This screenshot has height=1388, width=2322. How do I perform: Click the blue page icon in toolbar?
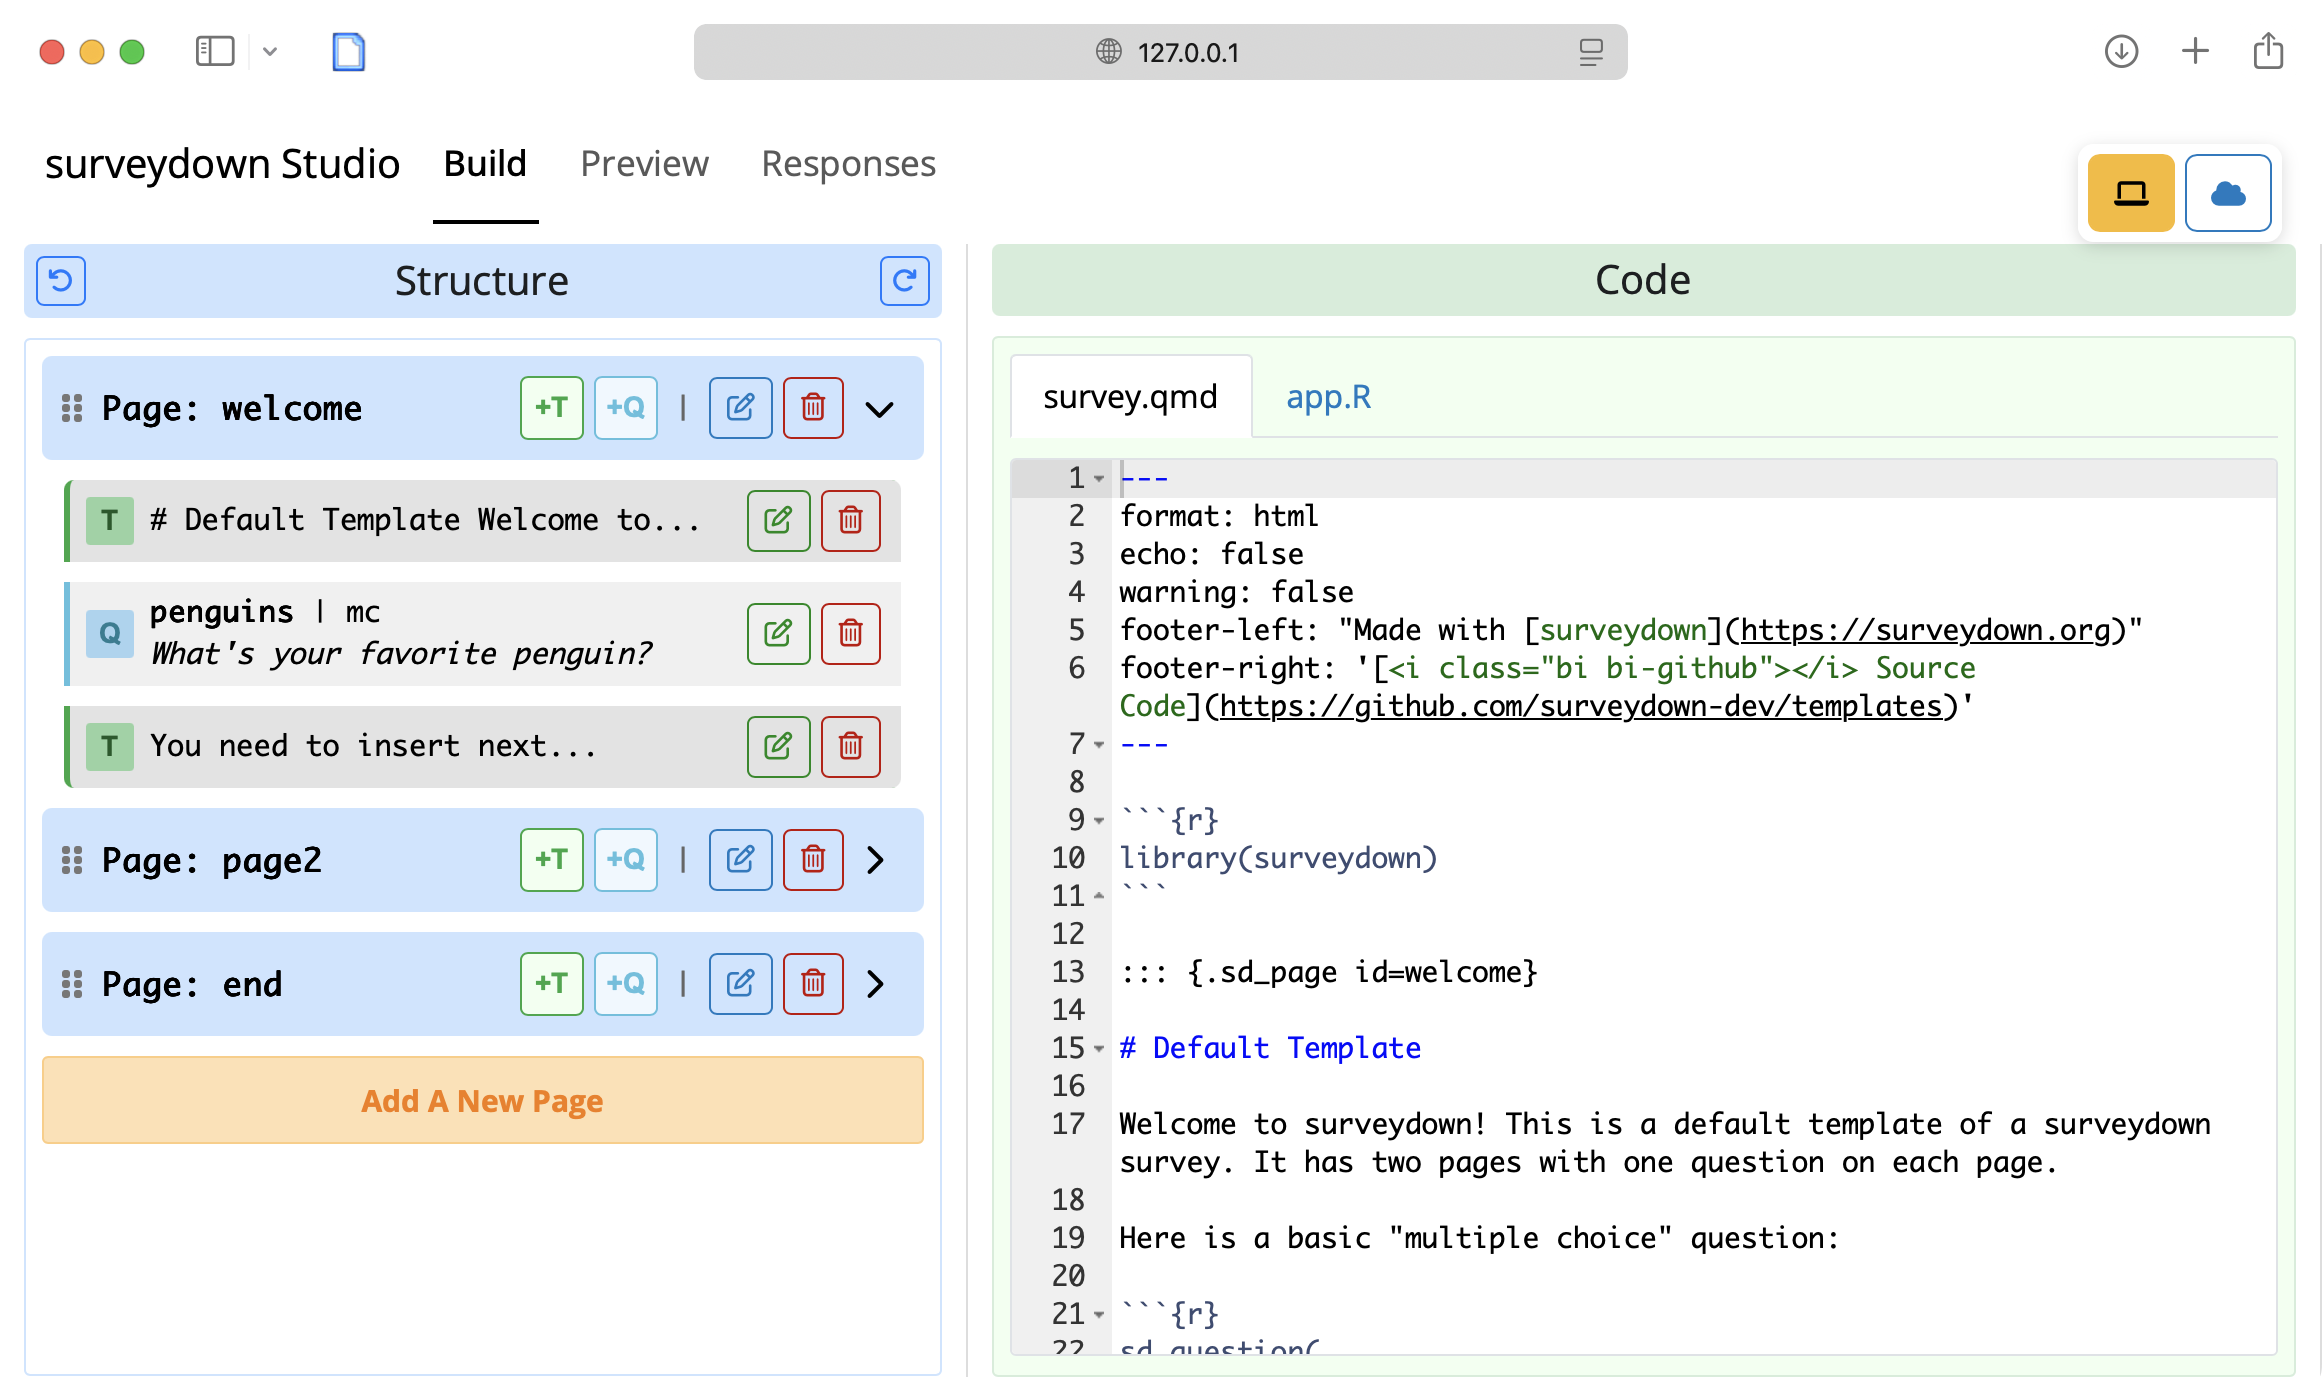pyautogui.click(x=348, y=51)
